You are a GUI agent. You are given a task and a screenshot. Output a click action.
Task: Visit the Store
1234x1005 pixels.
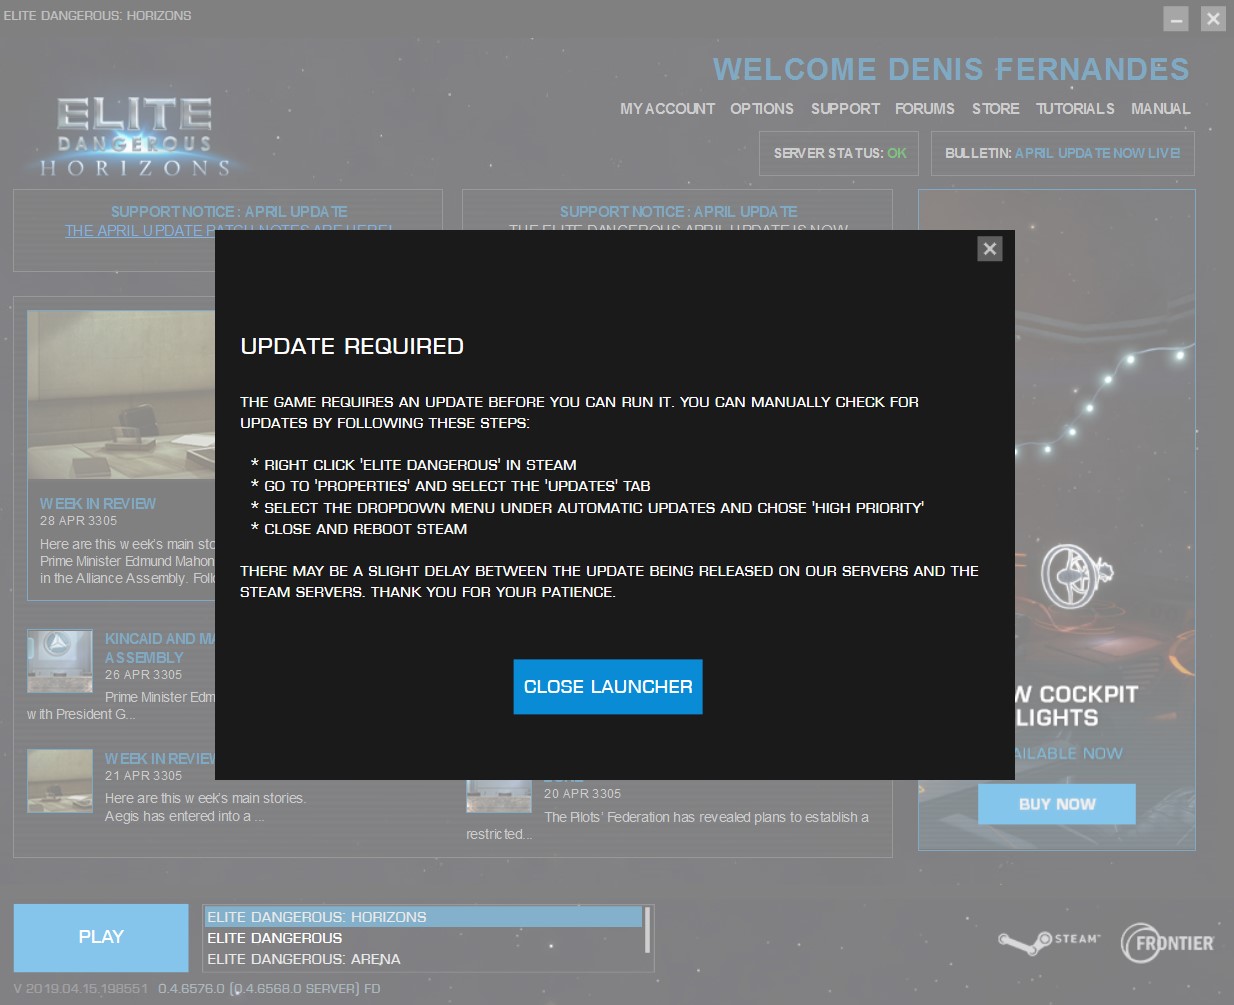click(x=996, y=109)
